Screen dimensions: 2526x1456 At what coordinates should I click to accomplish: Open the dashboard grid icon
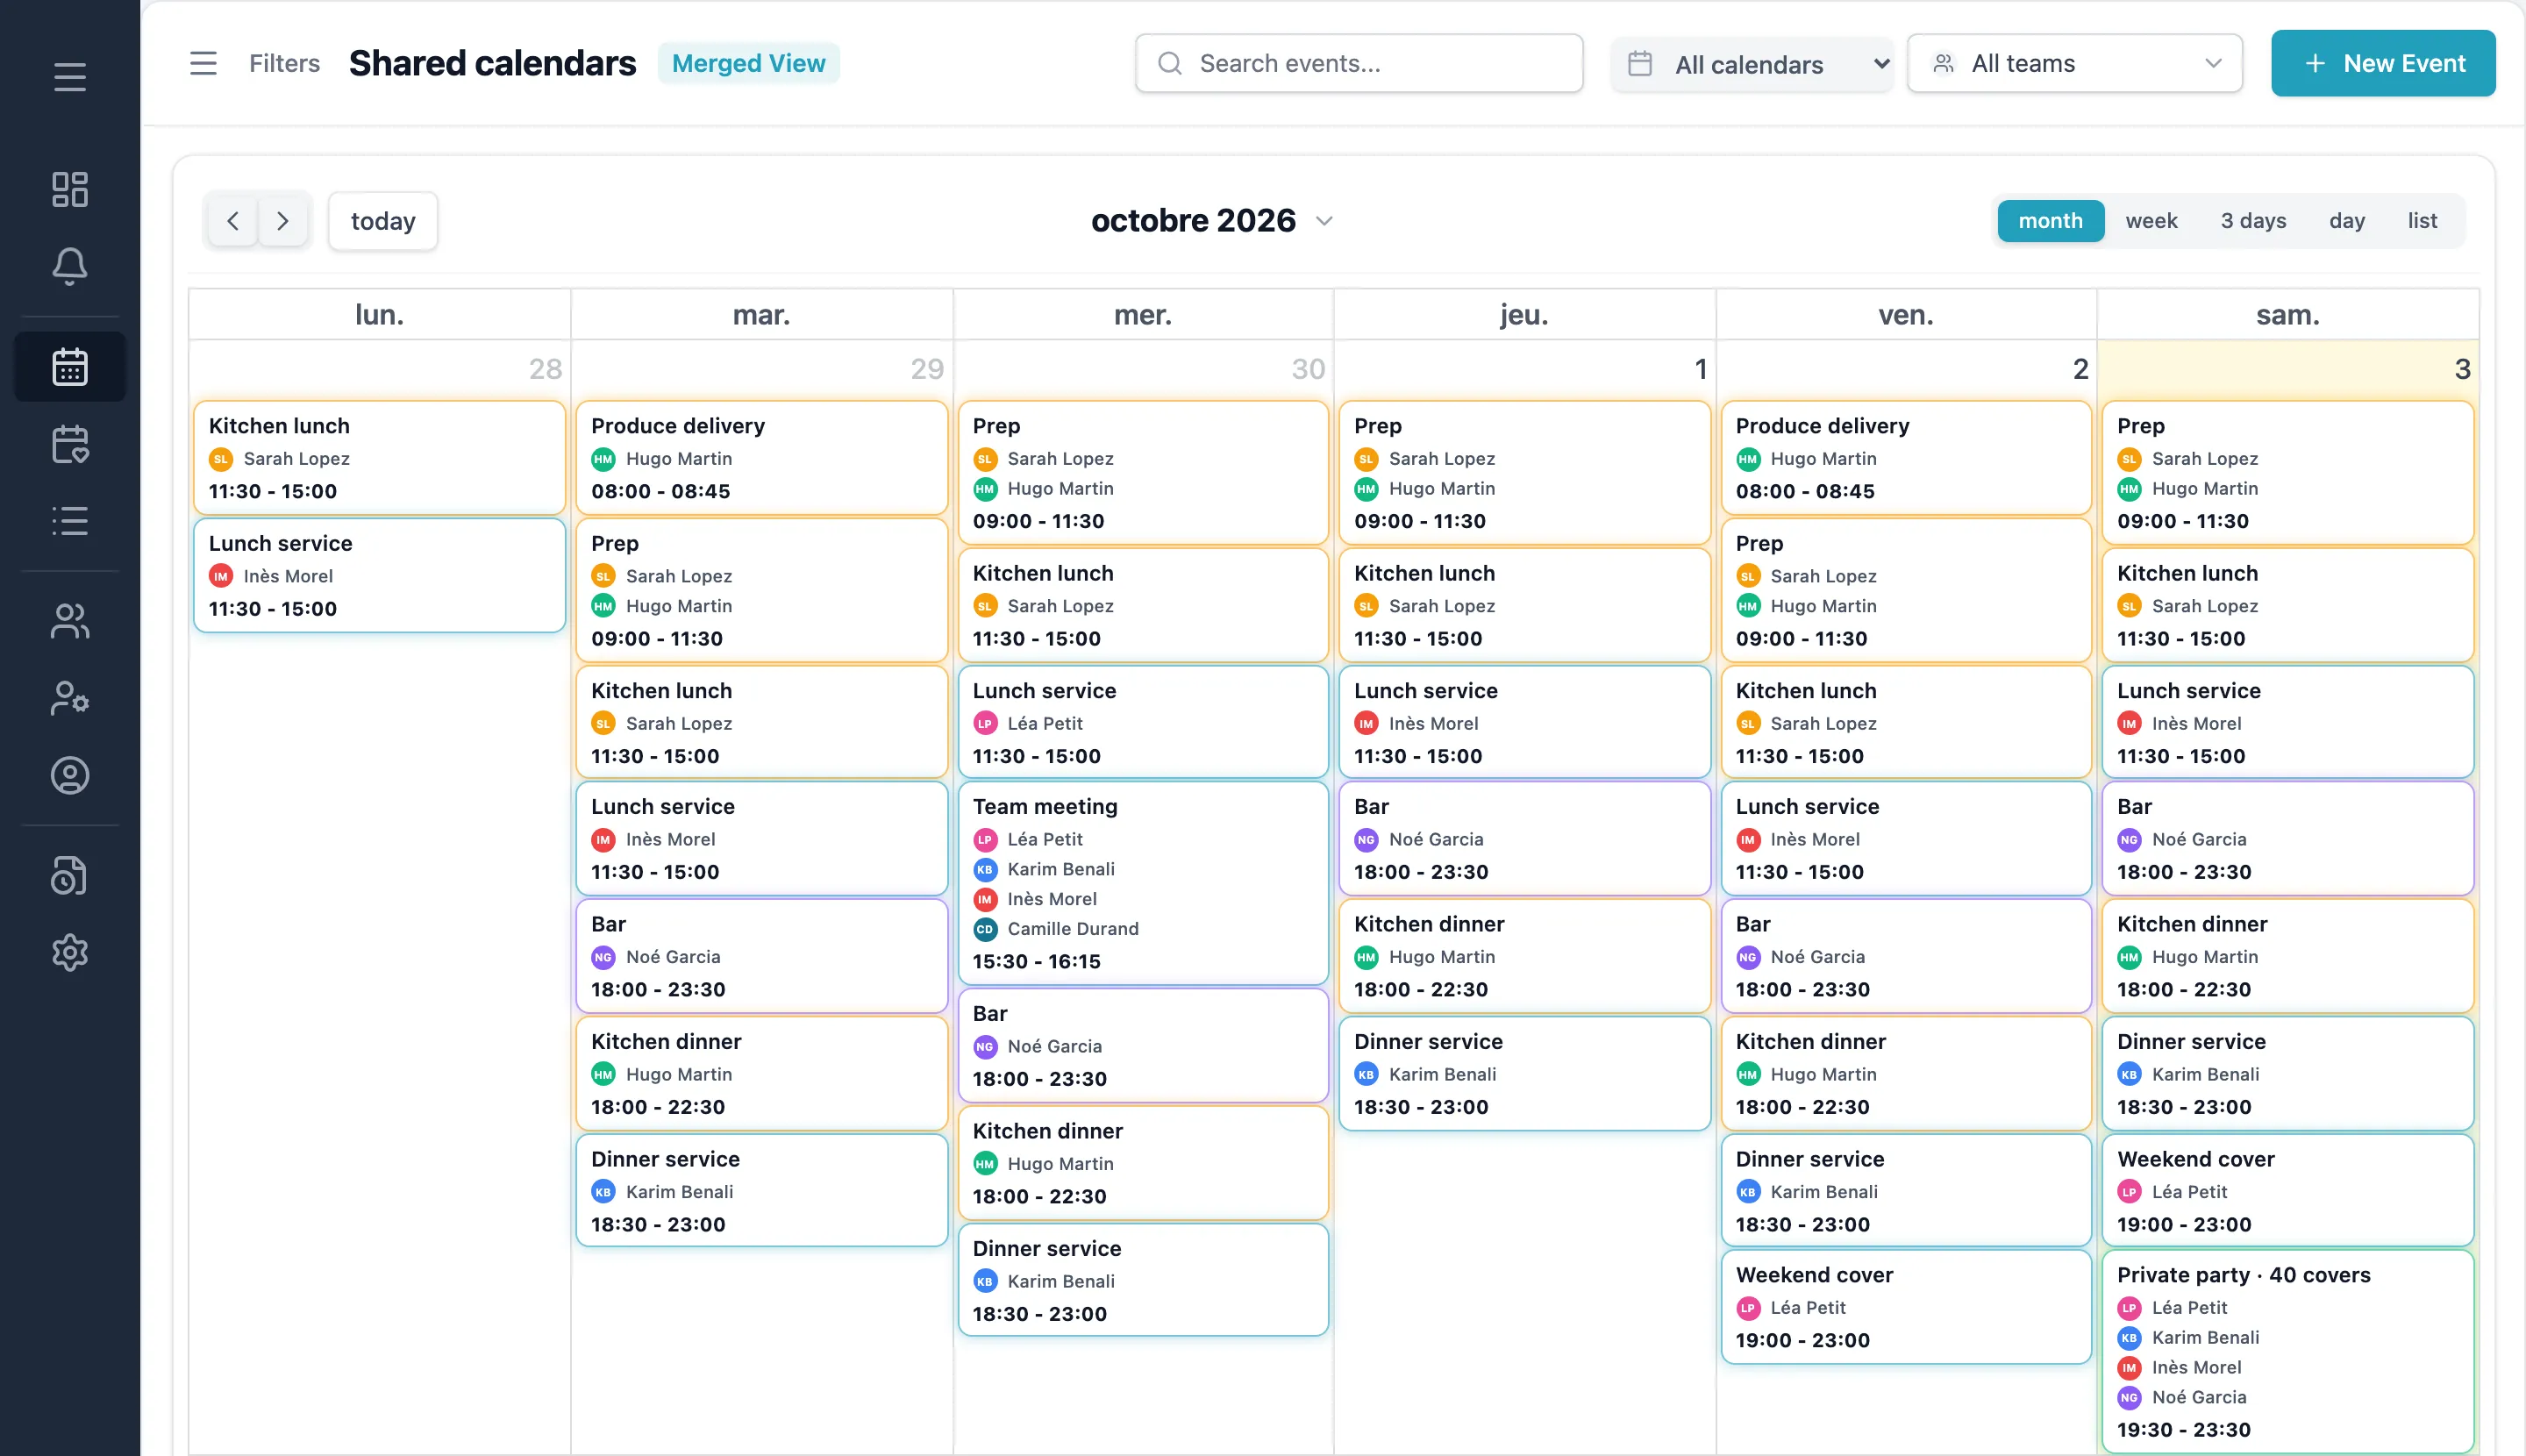coord(70,189)
